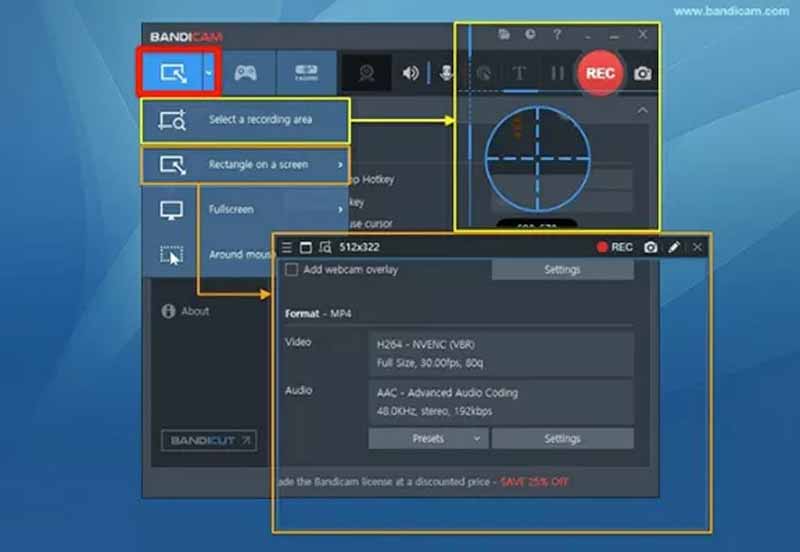
Task: Expand the Fullscreen submenu arrow
Action: 340,210
